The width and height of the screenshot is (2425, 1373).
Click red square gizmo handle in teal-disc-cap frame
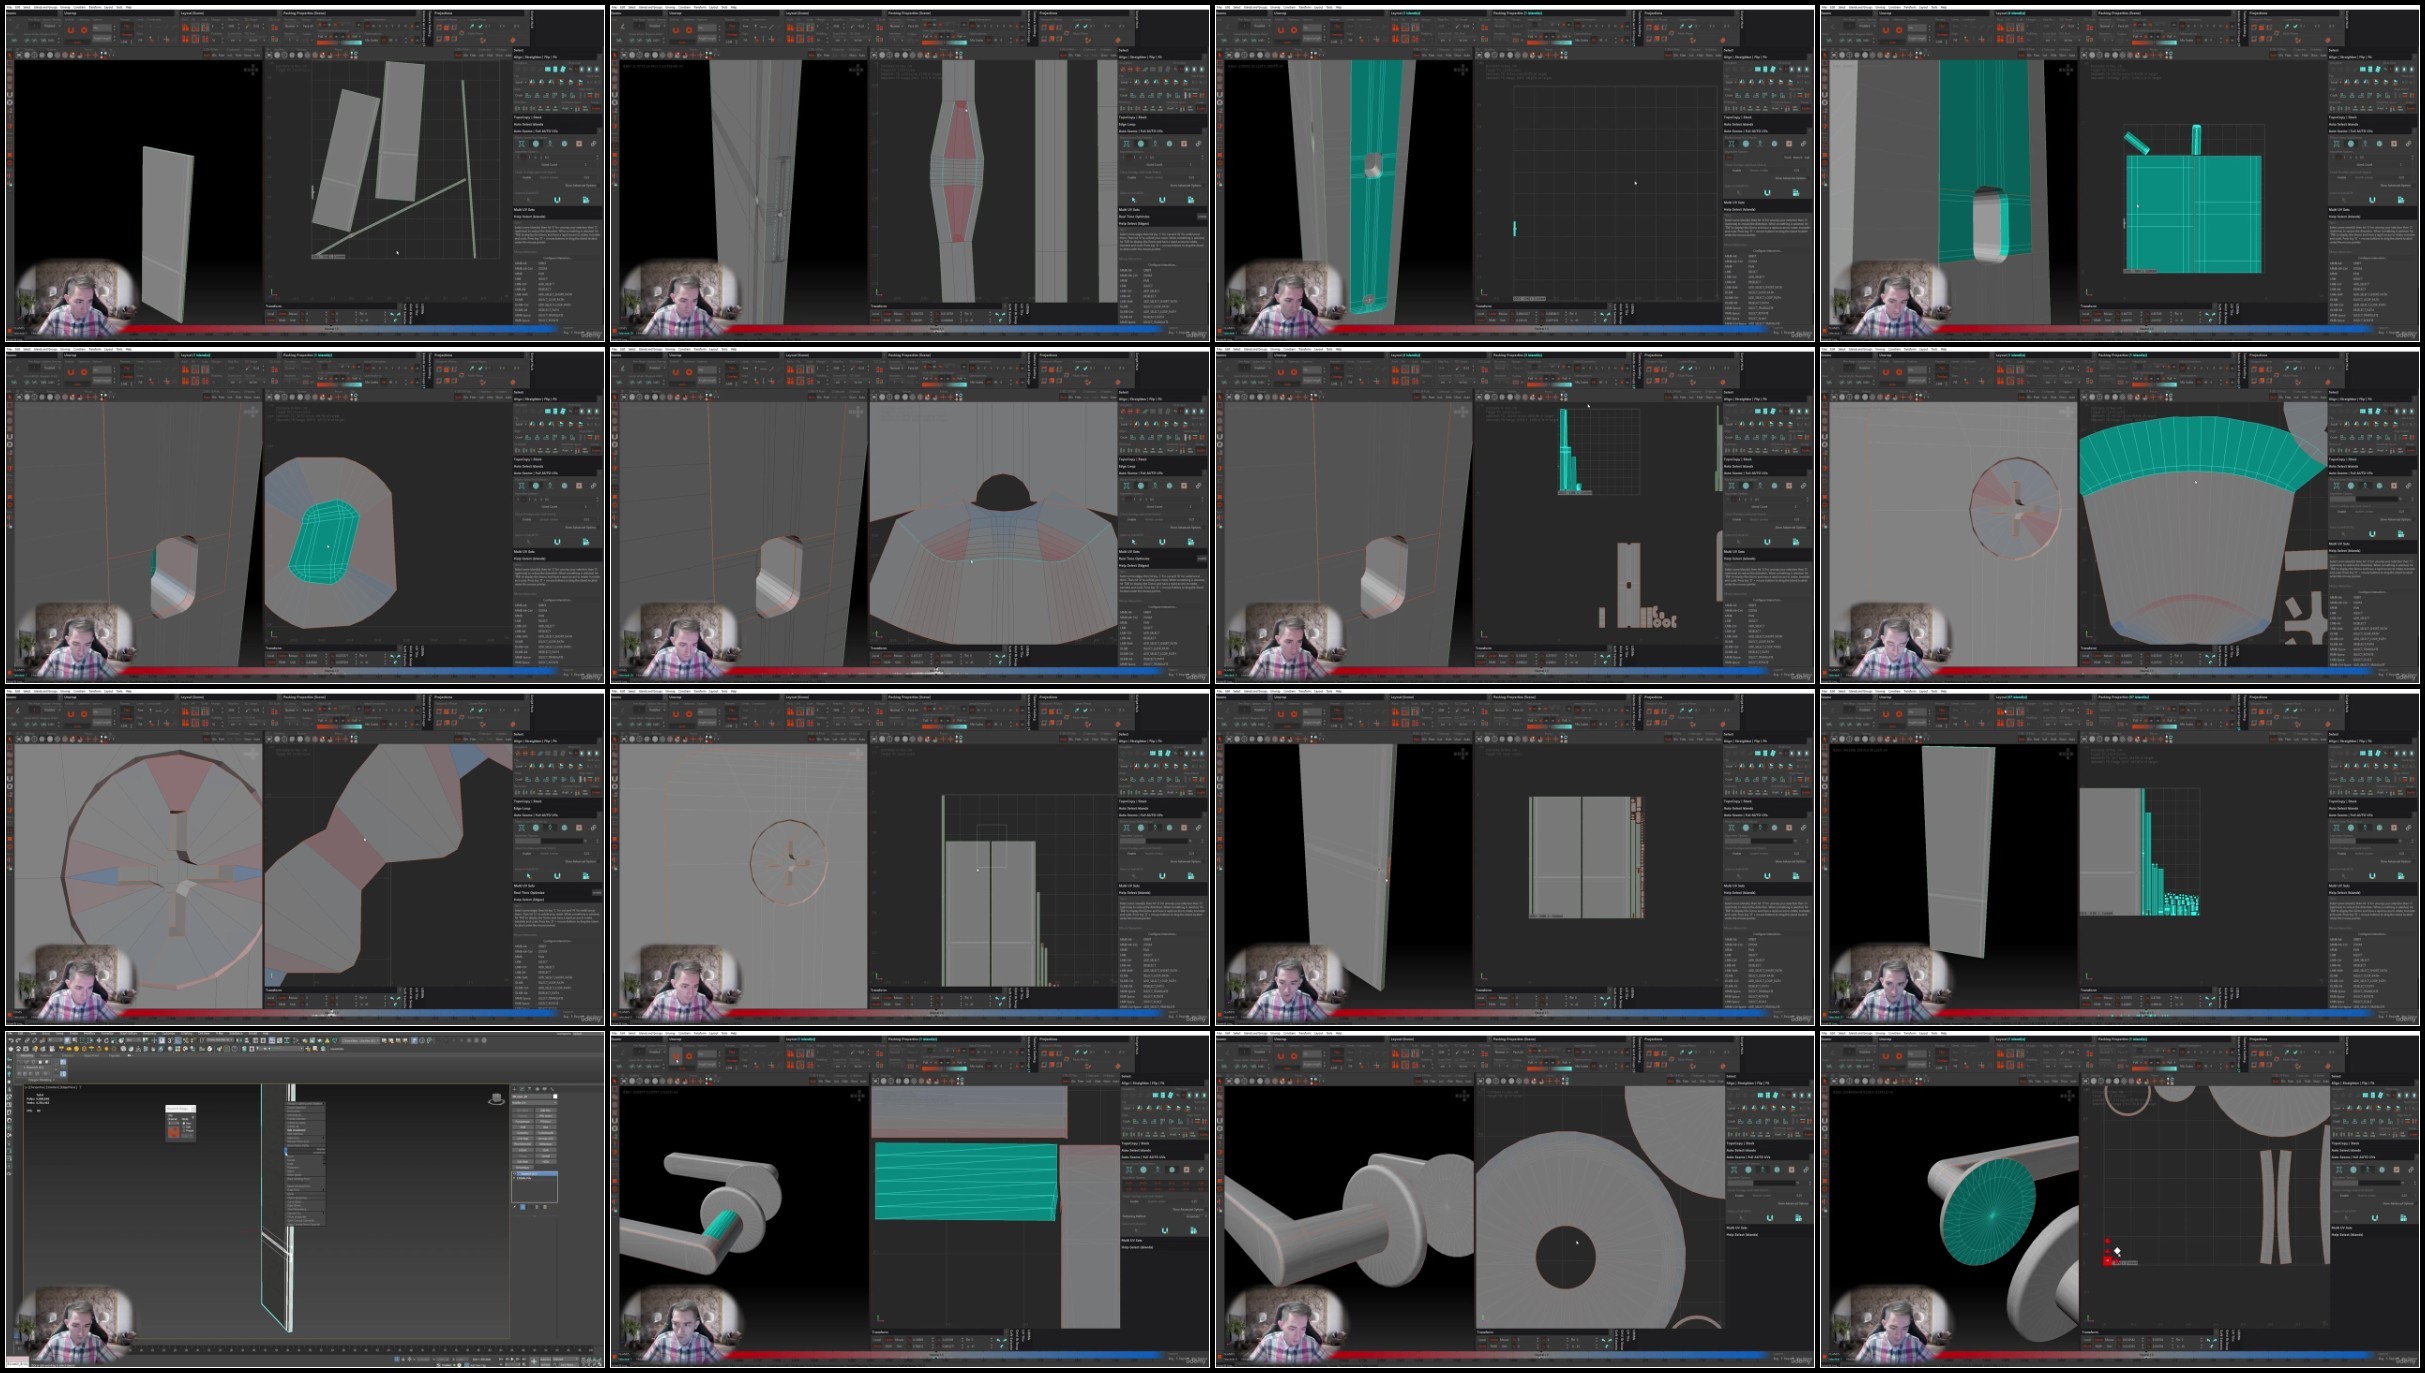point(2108,1261)
